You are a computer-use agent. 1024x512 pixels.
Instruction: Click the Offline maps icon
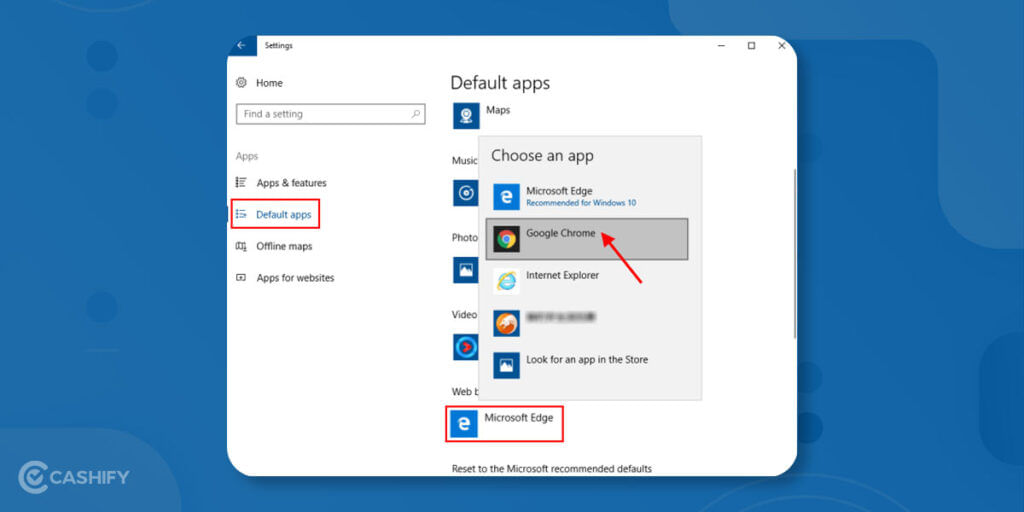point(241,246)
